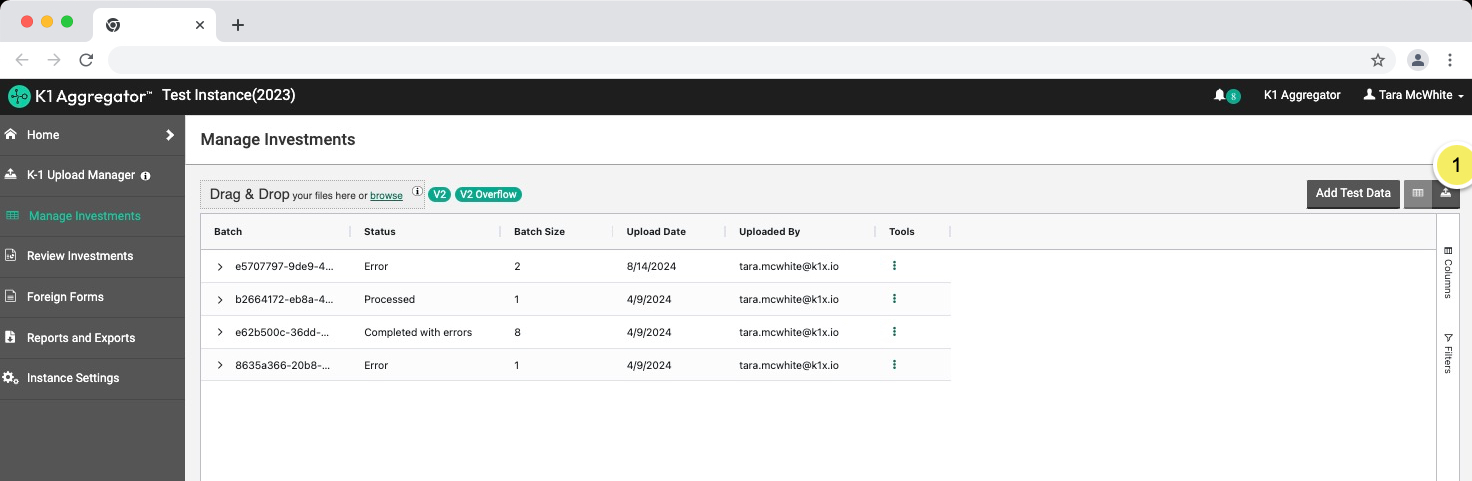Click the browse link to upload files

386,196
